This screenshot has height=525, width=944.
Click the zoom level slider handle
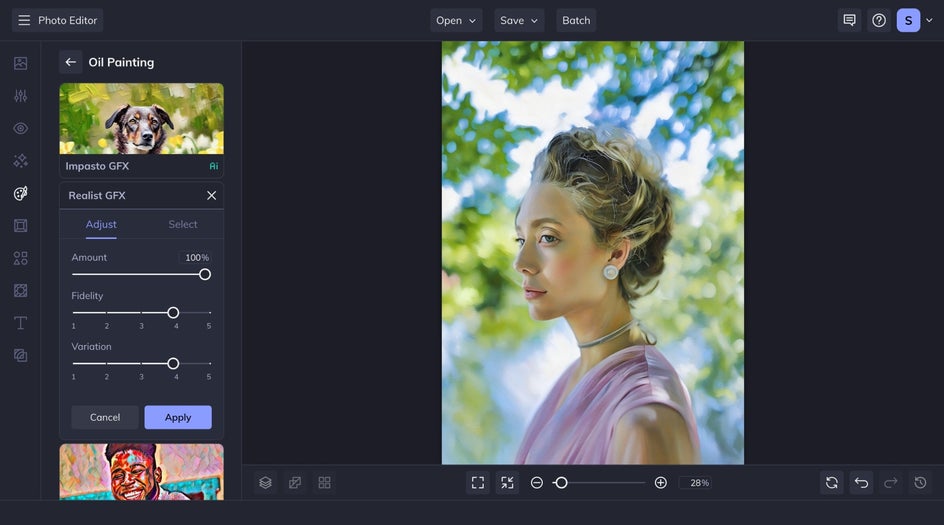(x=561, y=483)
